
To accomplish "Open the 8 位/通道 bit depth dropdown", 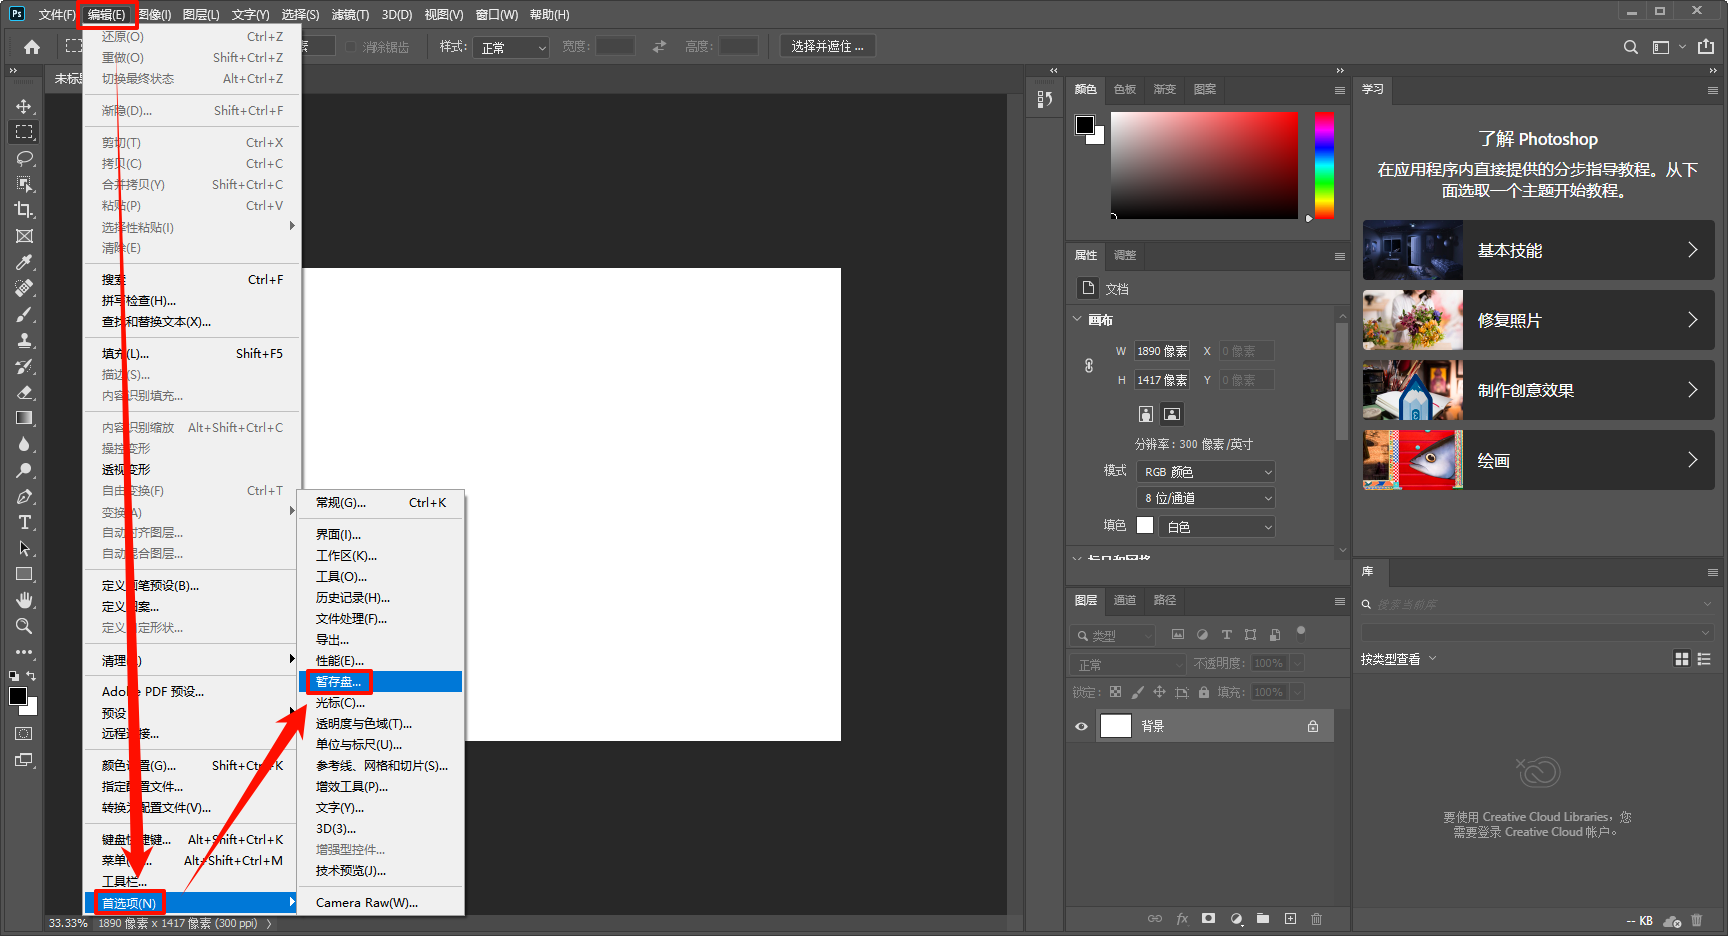I will (x=1207, y=498).
